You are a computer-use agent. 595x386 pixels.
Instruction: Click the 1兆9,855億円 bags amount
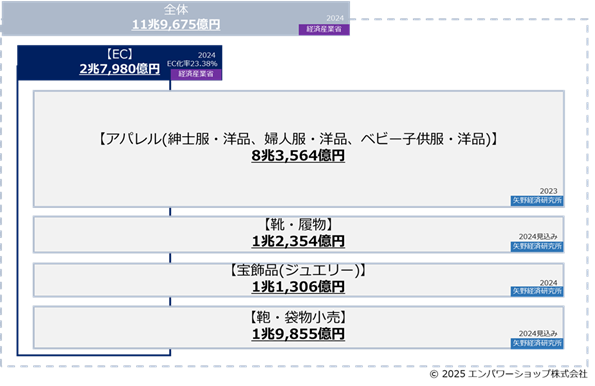298,334
